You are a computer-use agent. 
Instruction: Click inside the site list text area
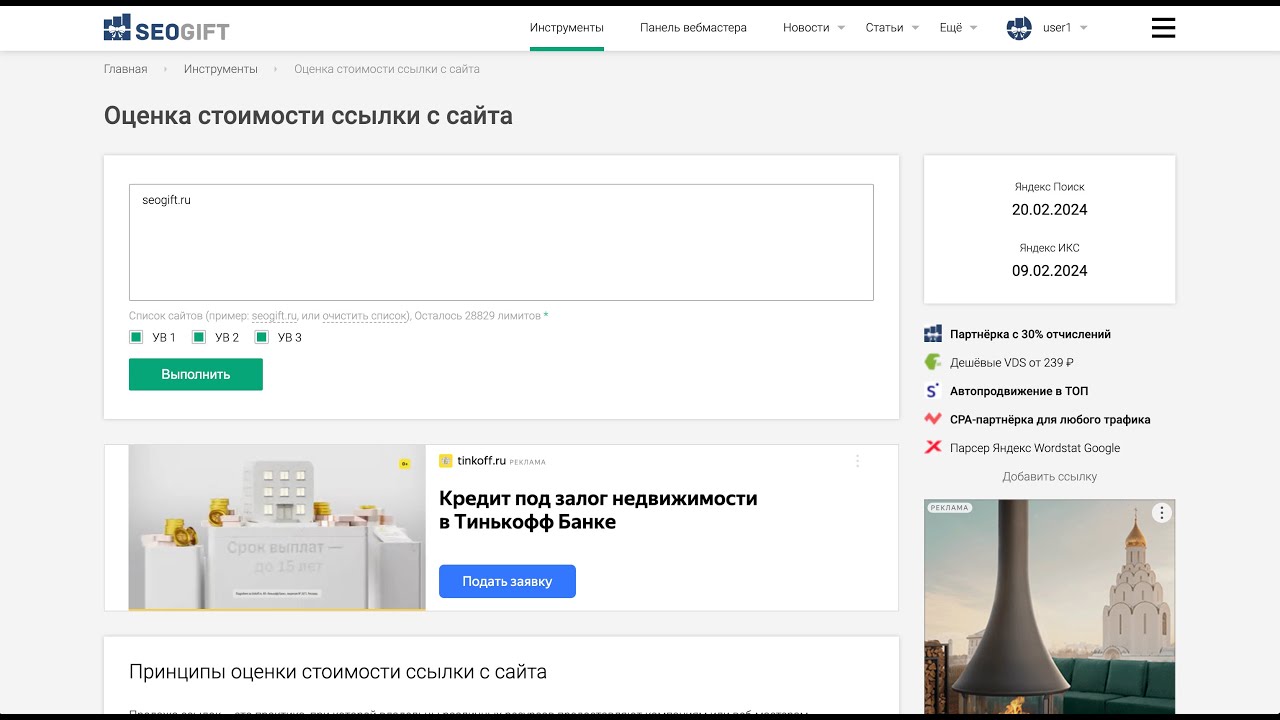click(501, 242)
